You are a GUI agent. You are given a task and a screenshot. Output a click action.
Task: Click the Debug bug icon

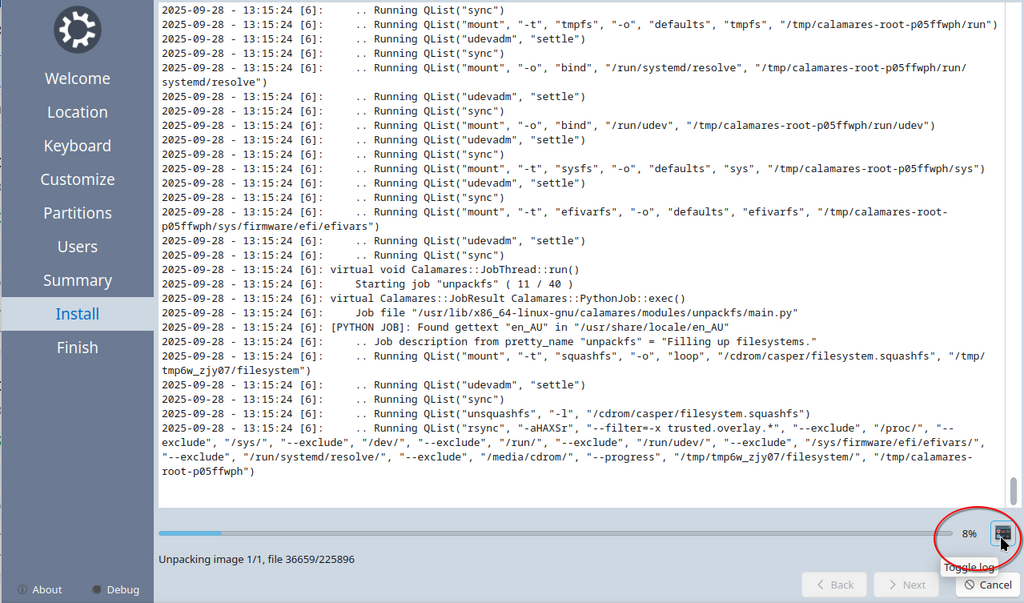[97, 589]
